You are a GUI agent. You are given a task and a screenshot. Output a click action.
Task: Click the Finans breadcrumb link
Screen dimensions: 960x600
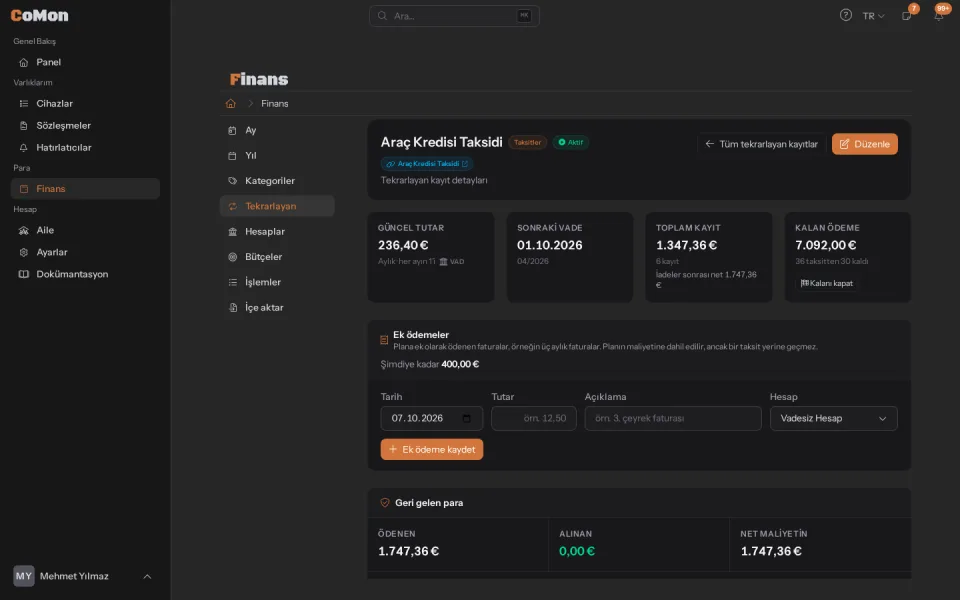pyautogui.click(x=274, y=103)
